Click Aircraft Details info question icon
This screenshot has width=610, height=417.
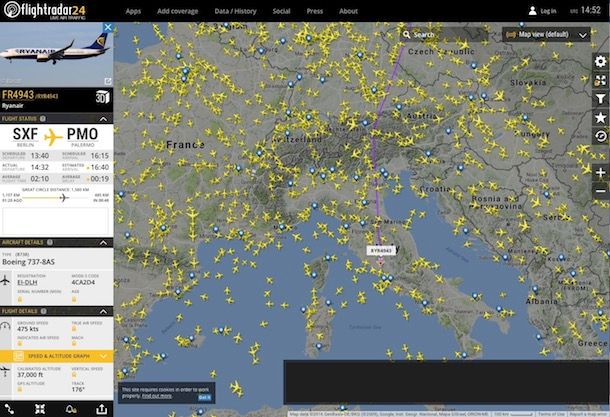click(50, 242)
